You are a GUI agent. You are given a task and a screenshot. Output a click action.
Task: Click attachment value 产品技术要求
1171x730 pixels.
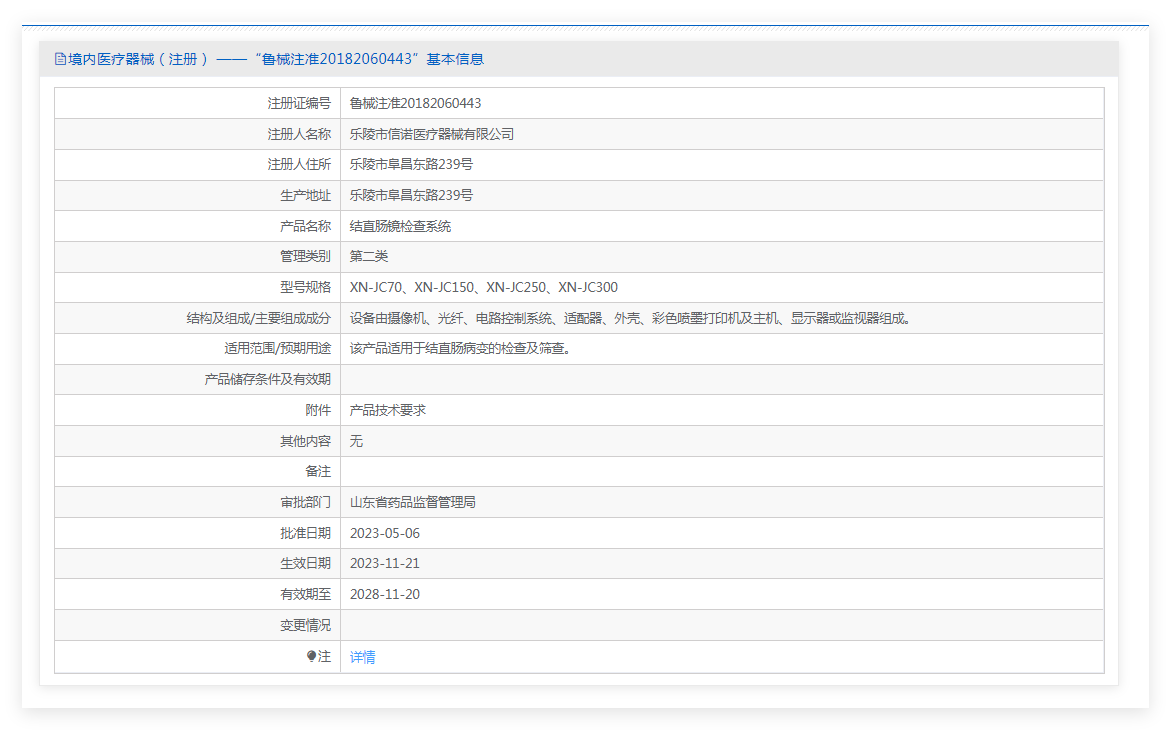coord(388,410)
